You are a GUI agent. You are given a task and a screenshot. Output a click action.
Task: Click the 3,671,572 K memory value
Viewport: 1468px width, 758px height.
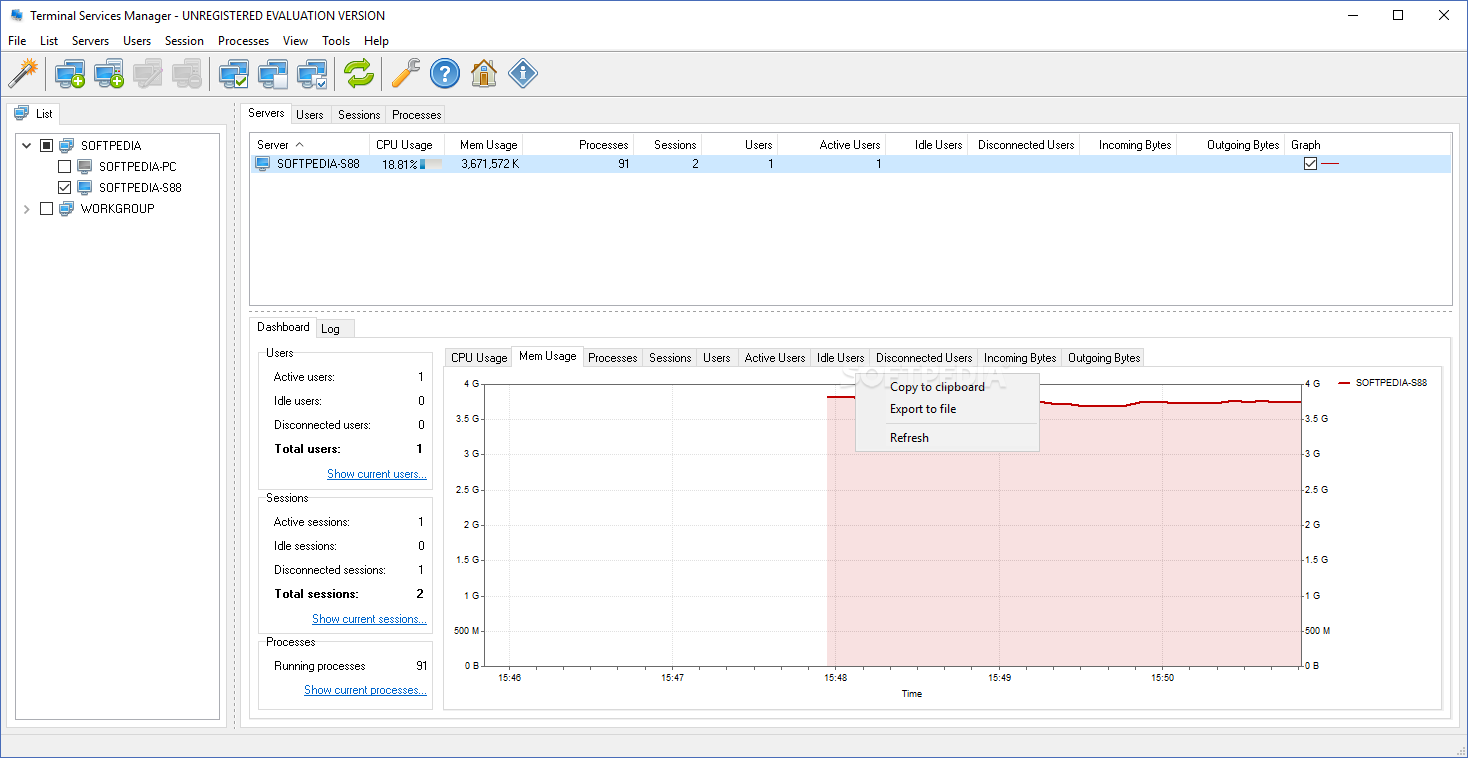coord(490,164)
